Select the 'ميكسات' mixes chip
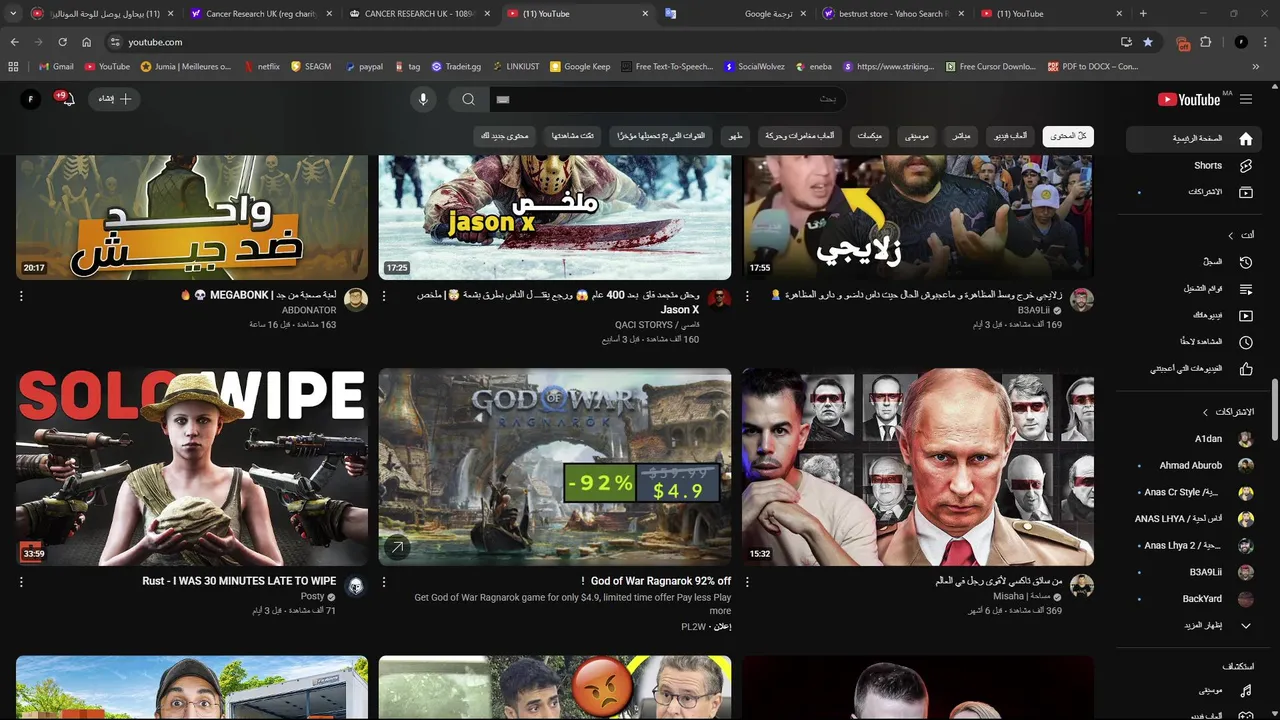 (x=869, y=136)
